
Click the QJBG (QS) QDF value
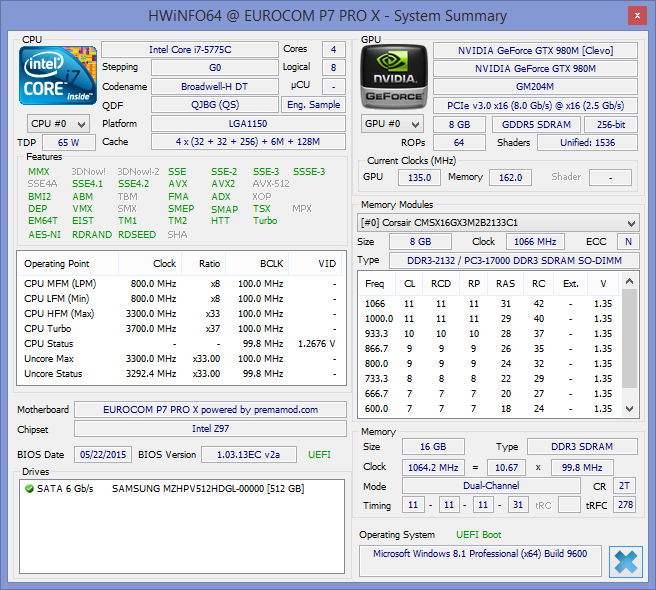215,105
